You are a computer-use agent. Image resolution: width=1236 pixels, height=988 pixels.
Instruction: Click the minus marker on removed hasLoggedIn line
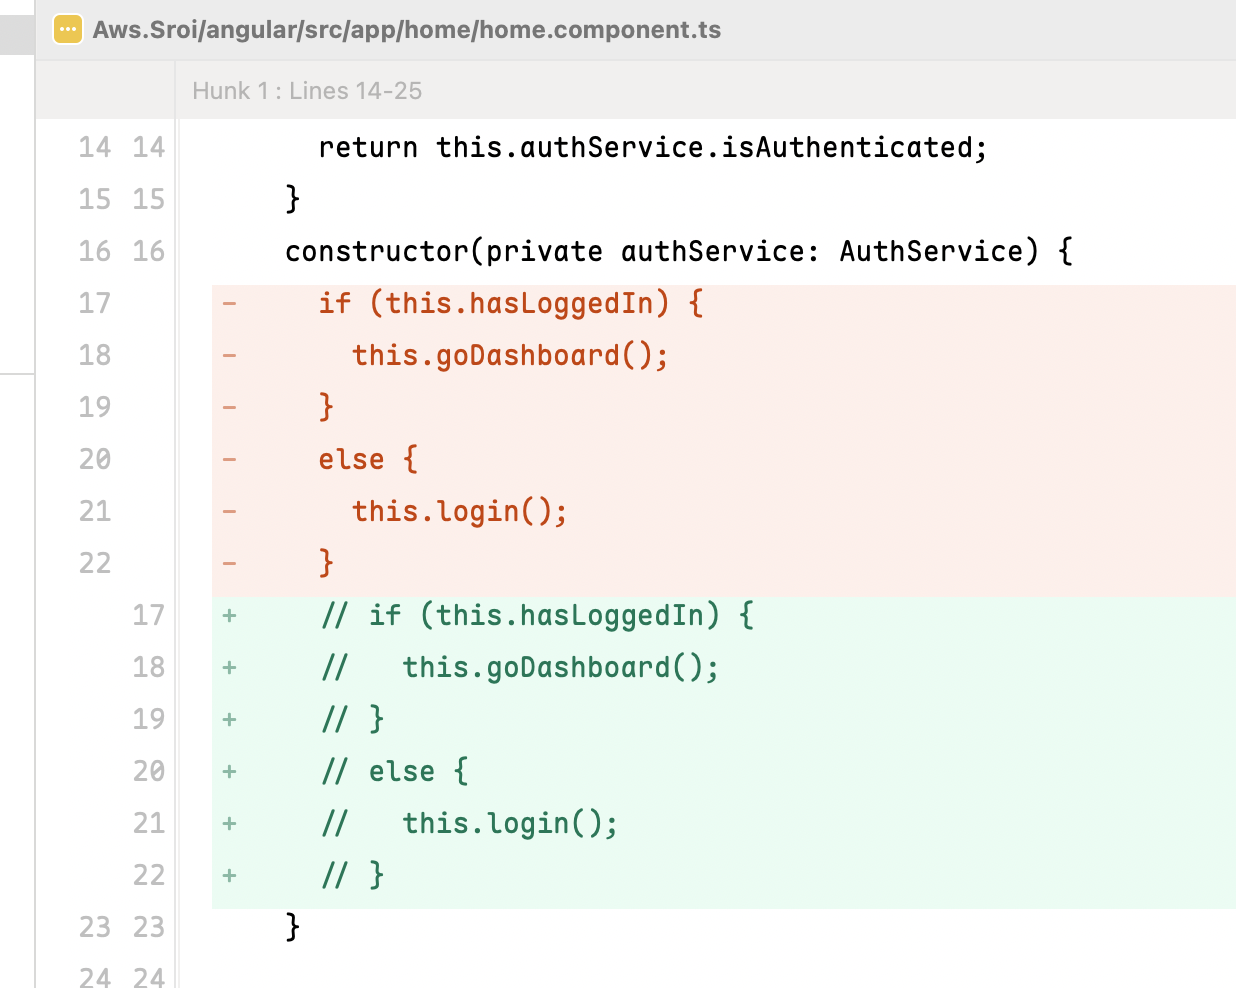(x=230, y=303)
